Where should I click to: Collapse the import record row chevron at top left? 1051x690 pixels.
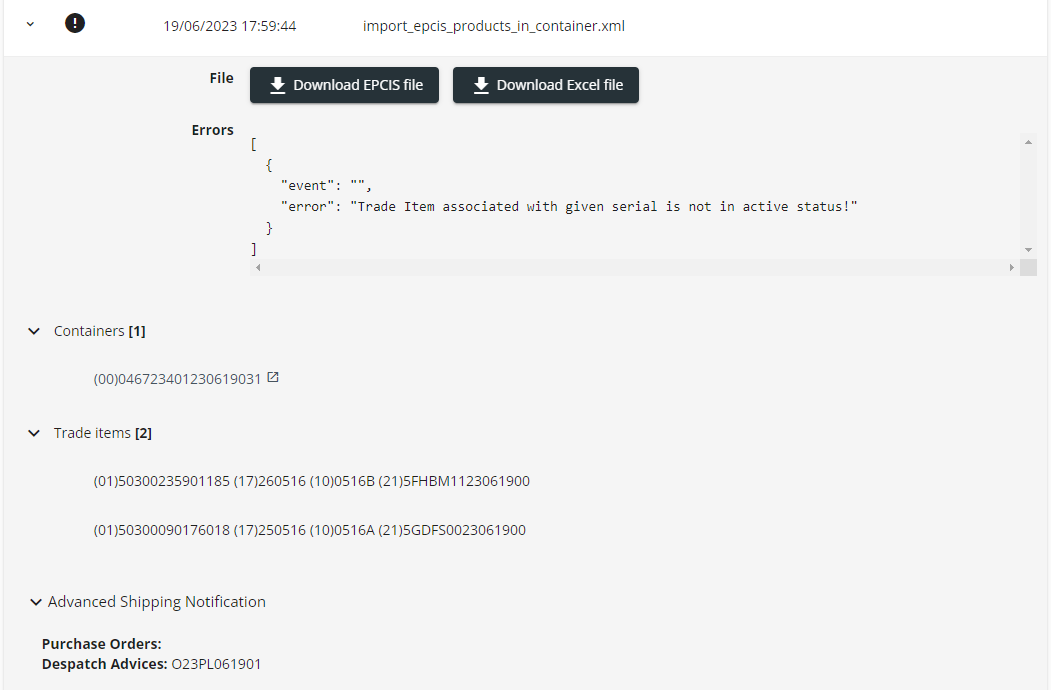(x=29, y=22)
